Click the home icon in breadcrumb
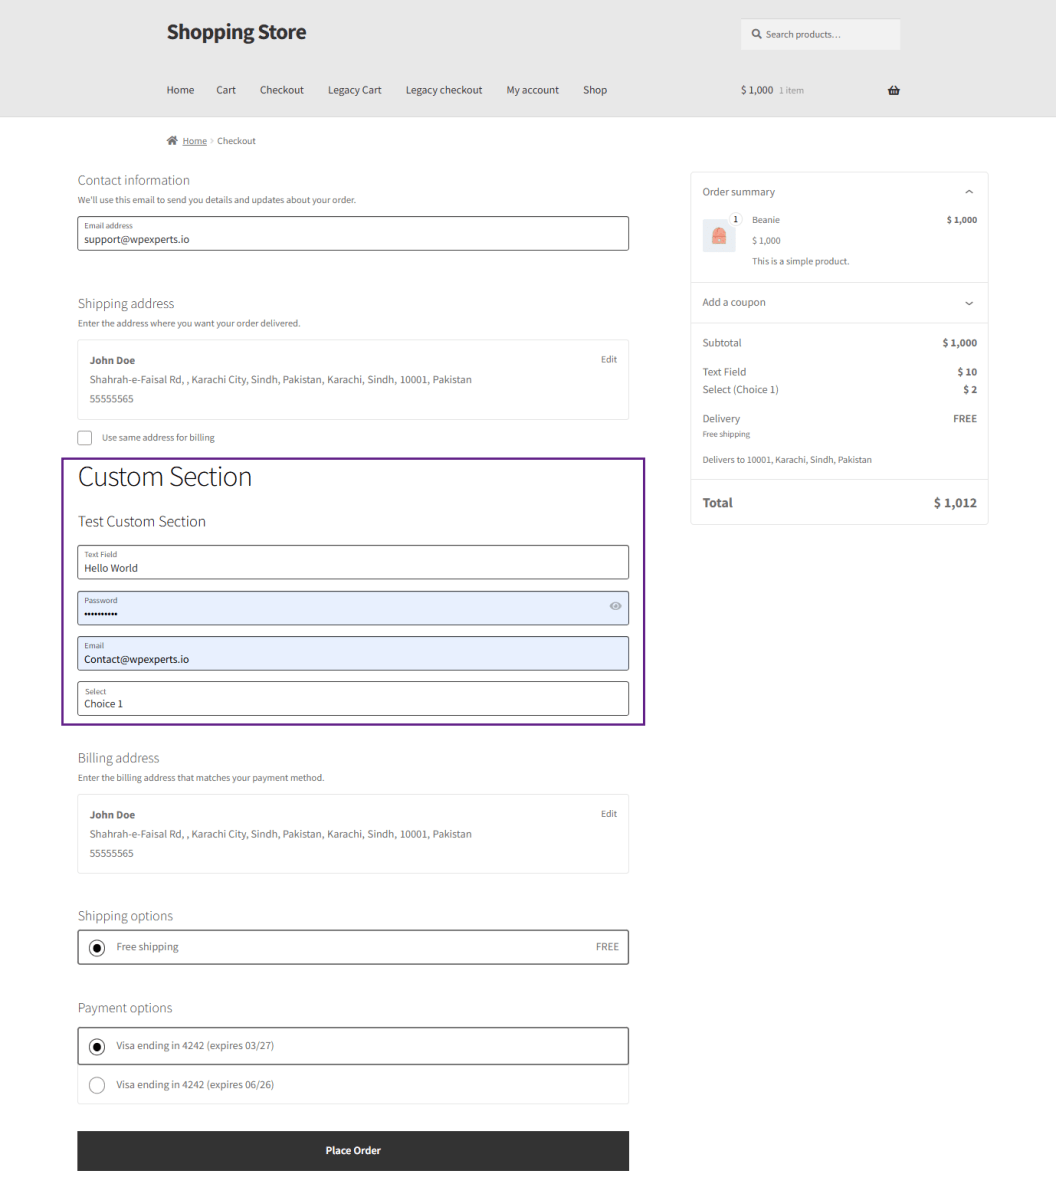Viewport: 1056px width, 1197px height. [x=172, y=141]
